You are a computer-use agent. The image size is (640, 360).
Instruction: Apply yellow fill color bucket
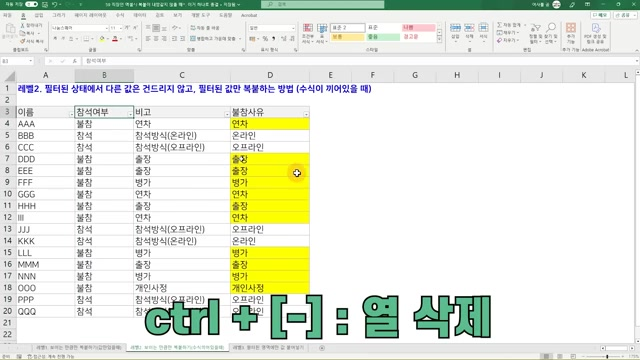coord(102,39)
